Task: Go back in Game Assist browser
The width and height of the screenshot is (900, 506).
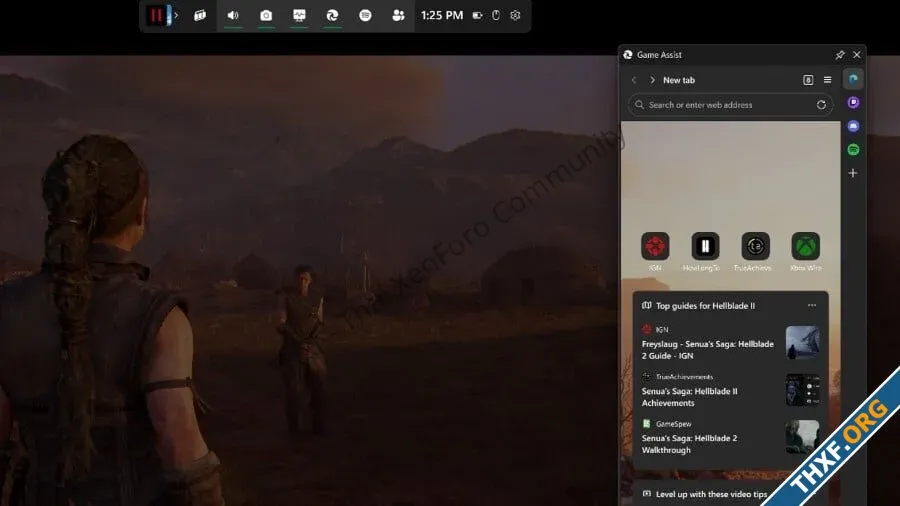Action: [634, 80]
